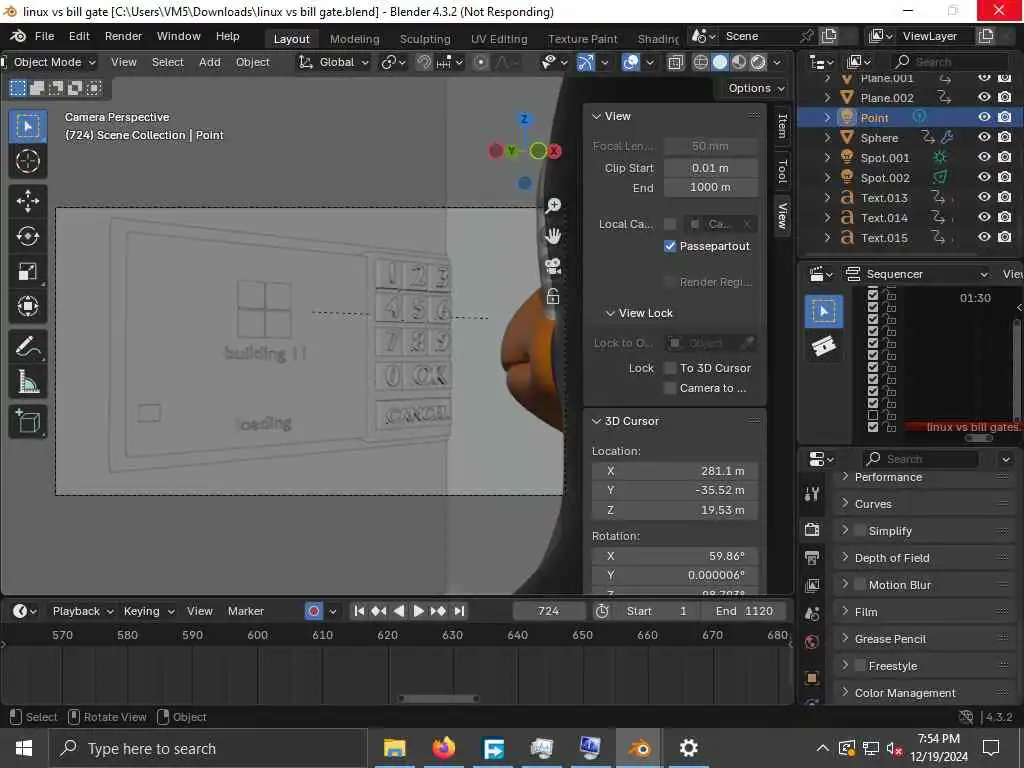The width and height of the screenshot is (1024, 768).
Task: Open the Render menu
Action: pyautogui.click(x=123, y=36)
